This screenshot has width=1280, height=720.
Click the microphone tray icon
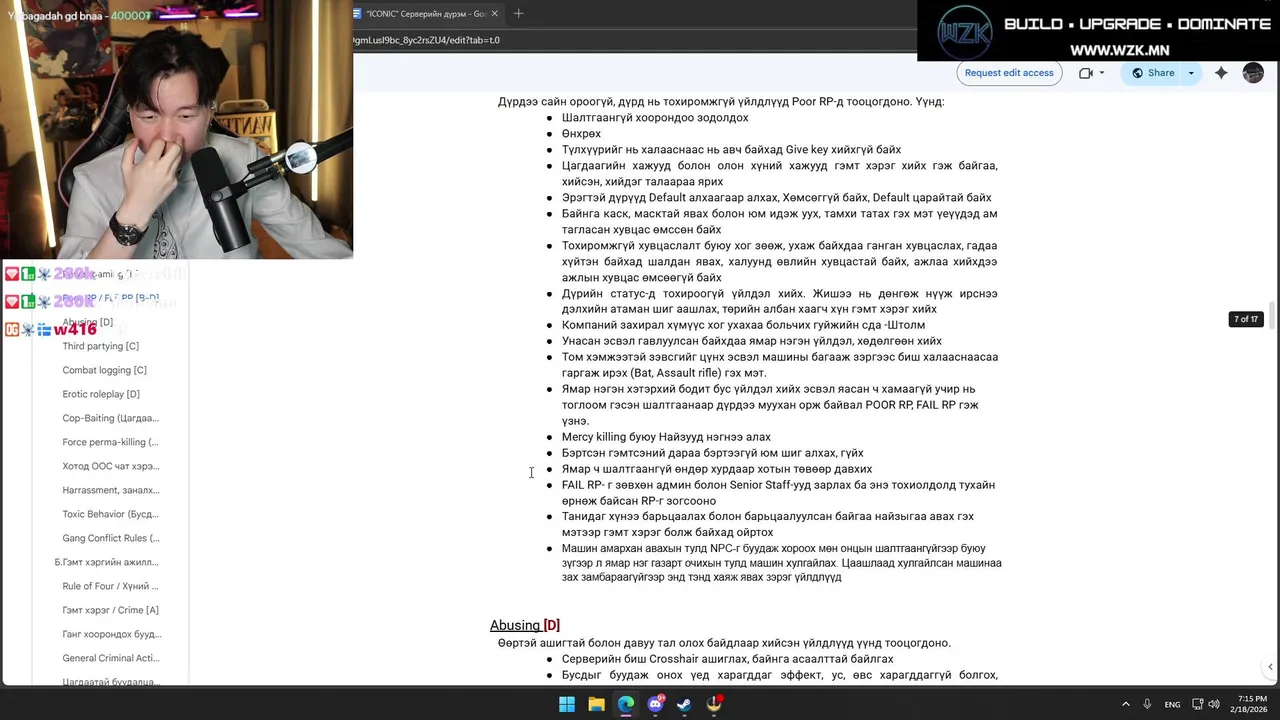1147,704
